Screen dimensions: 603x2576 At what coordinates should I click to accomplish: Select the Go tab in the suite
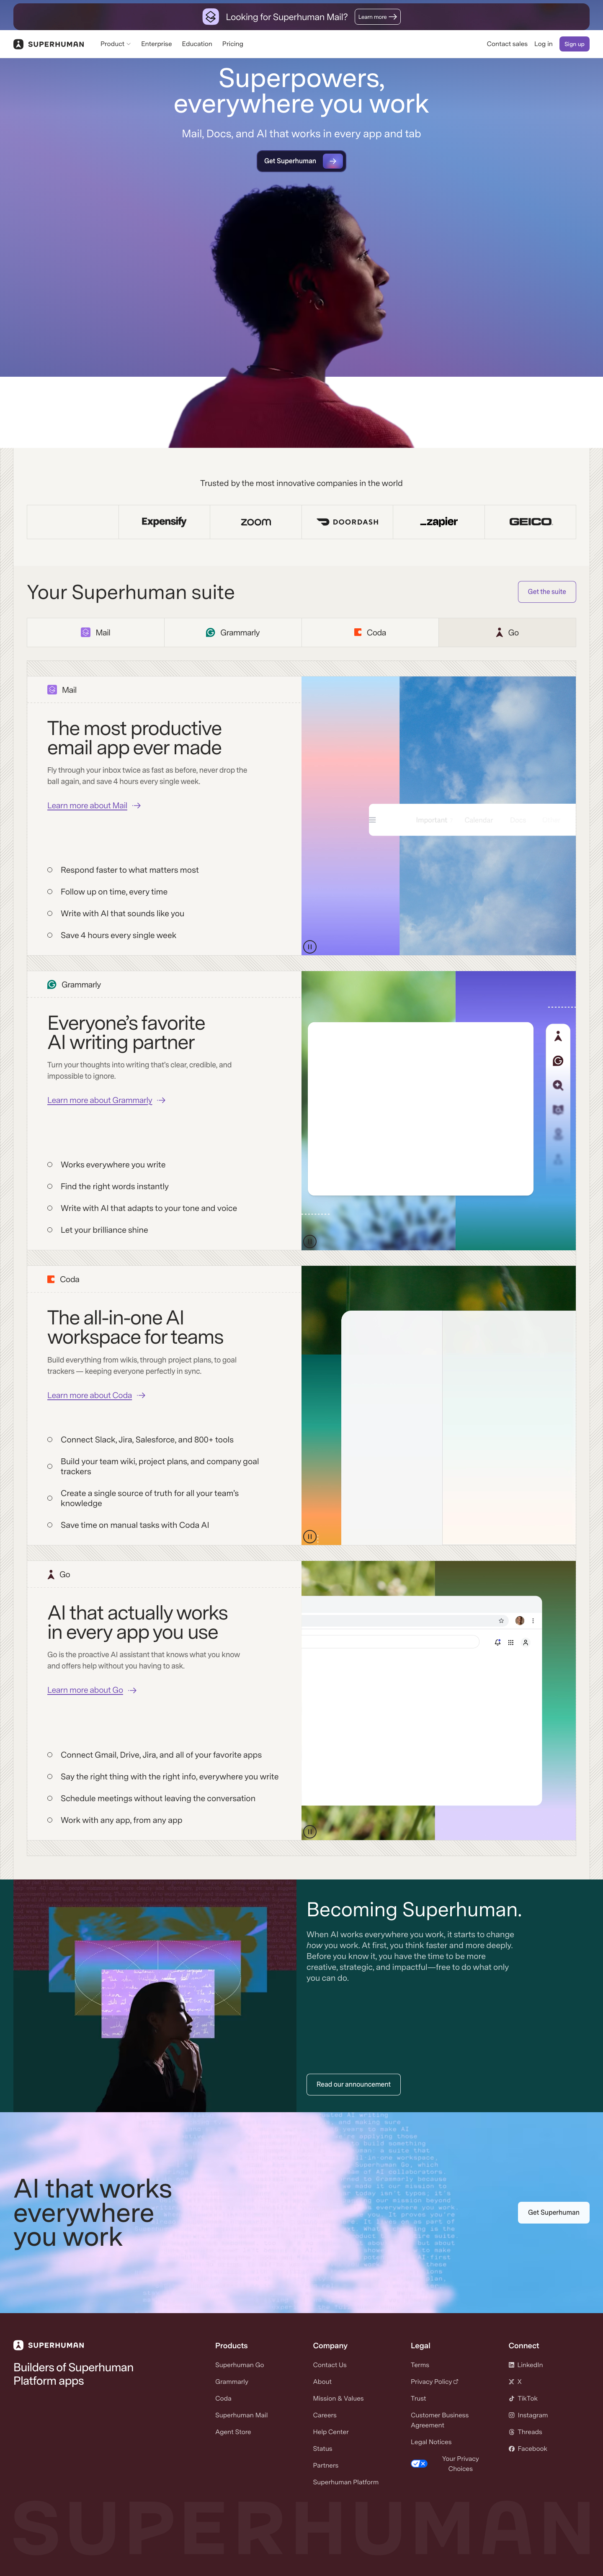tap(507, 632)
